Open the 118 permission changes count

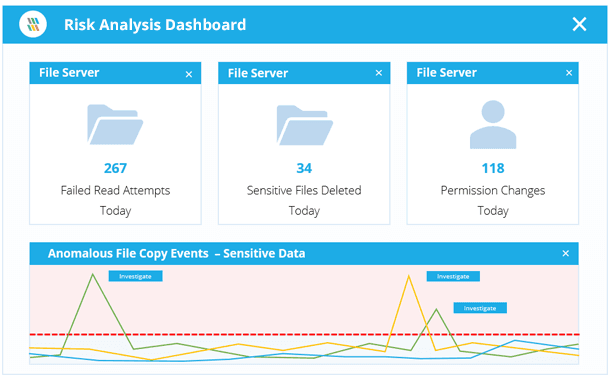click(x=493, y=168)
